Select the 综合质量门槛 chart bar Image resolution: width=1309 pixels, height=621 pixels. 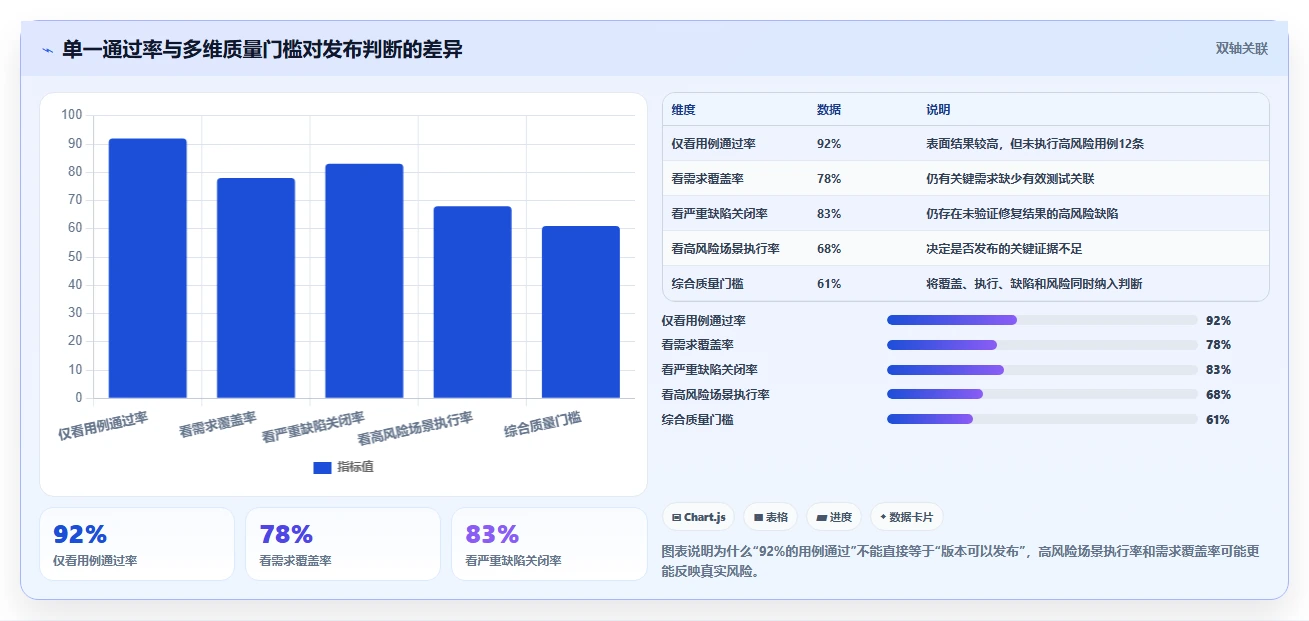(581, 312)
